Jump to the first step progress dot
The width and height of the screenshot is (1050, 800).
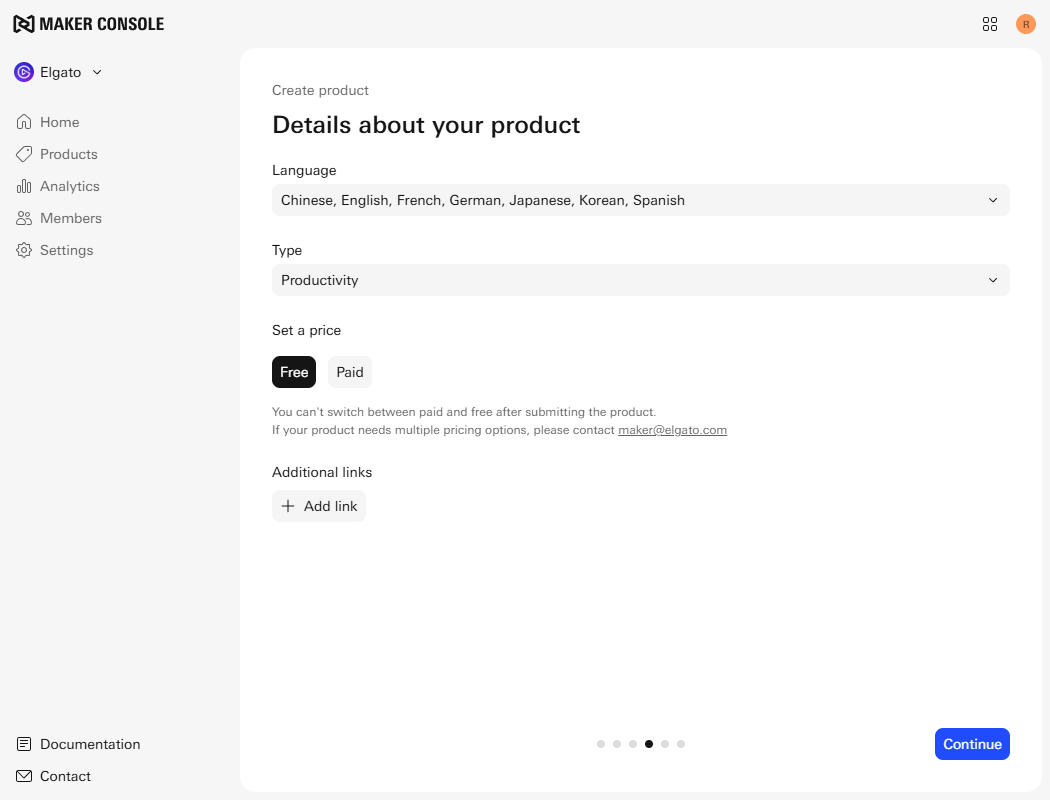pyautogui.click(x=601, y=744)
